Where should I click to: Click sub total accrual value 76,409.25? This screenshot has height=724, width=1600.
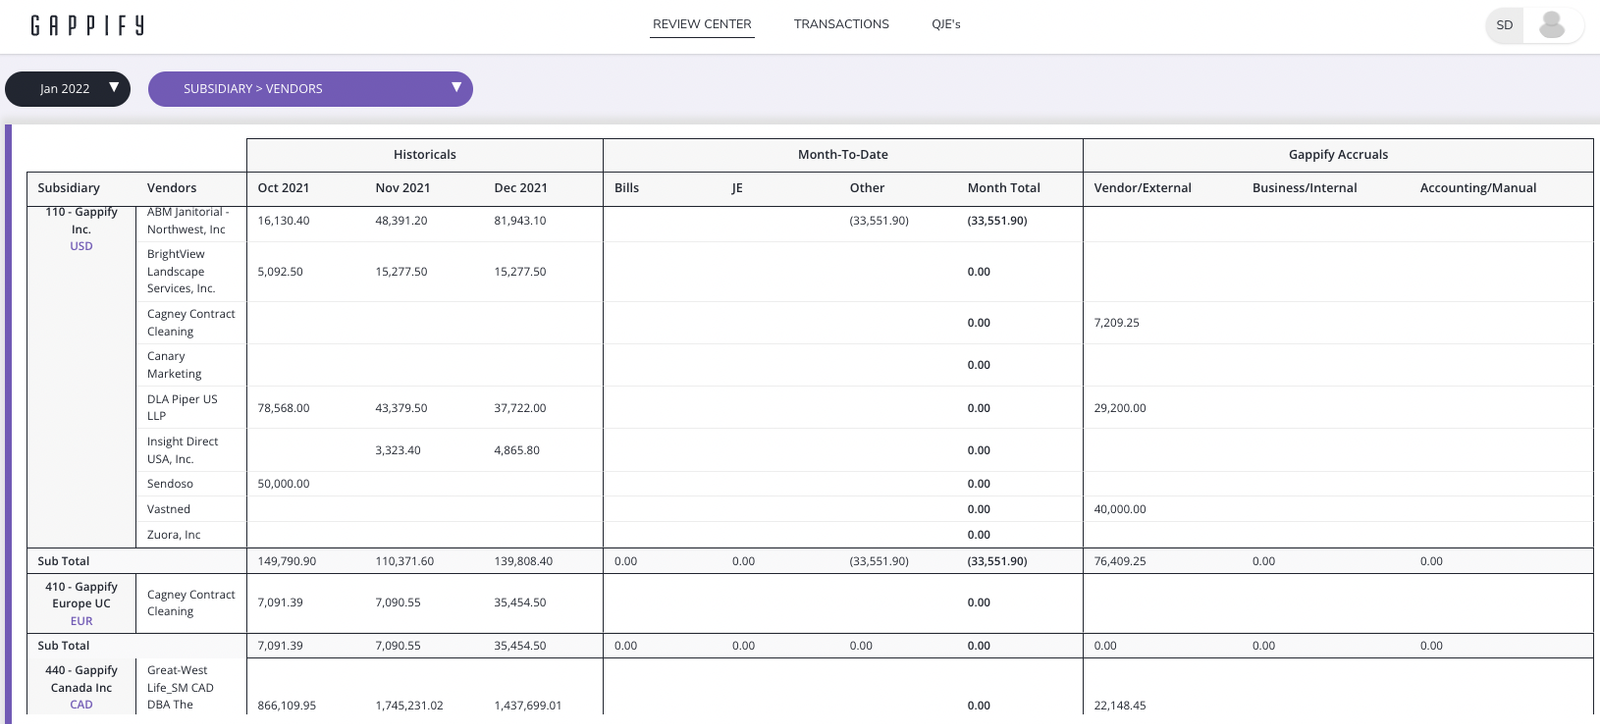(x=1120, y=562)
